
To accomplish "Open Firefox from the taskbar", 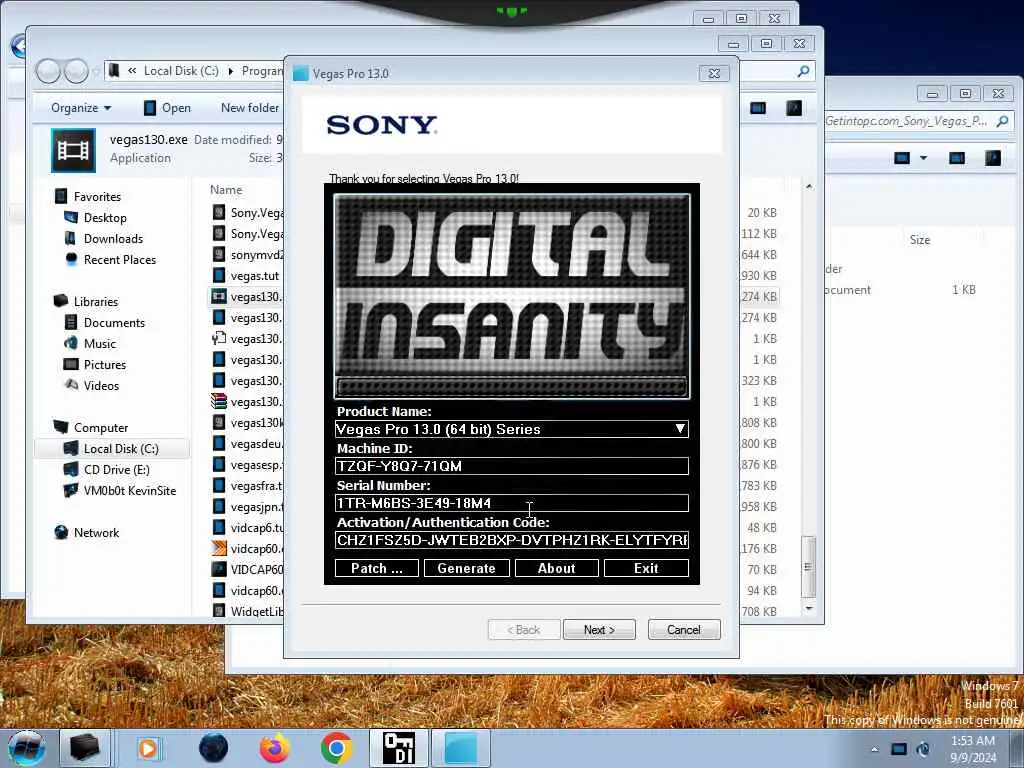I will pyautogui.click(x=274, y=748).
